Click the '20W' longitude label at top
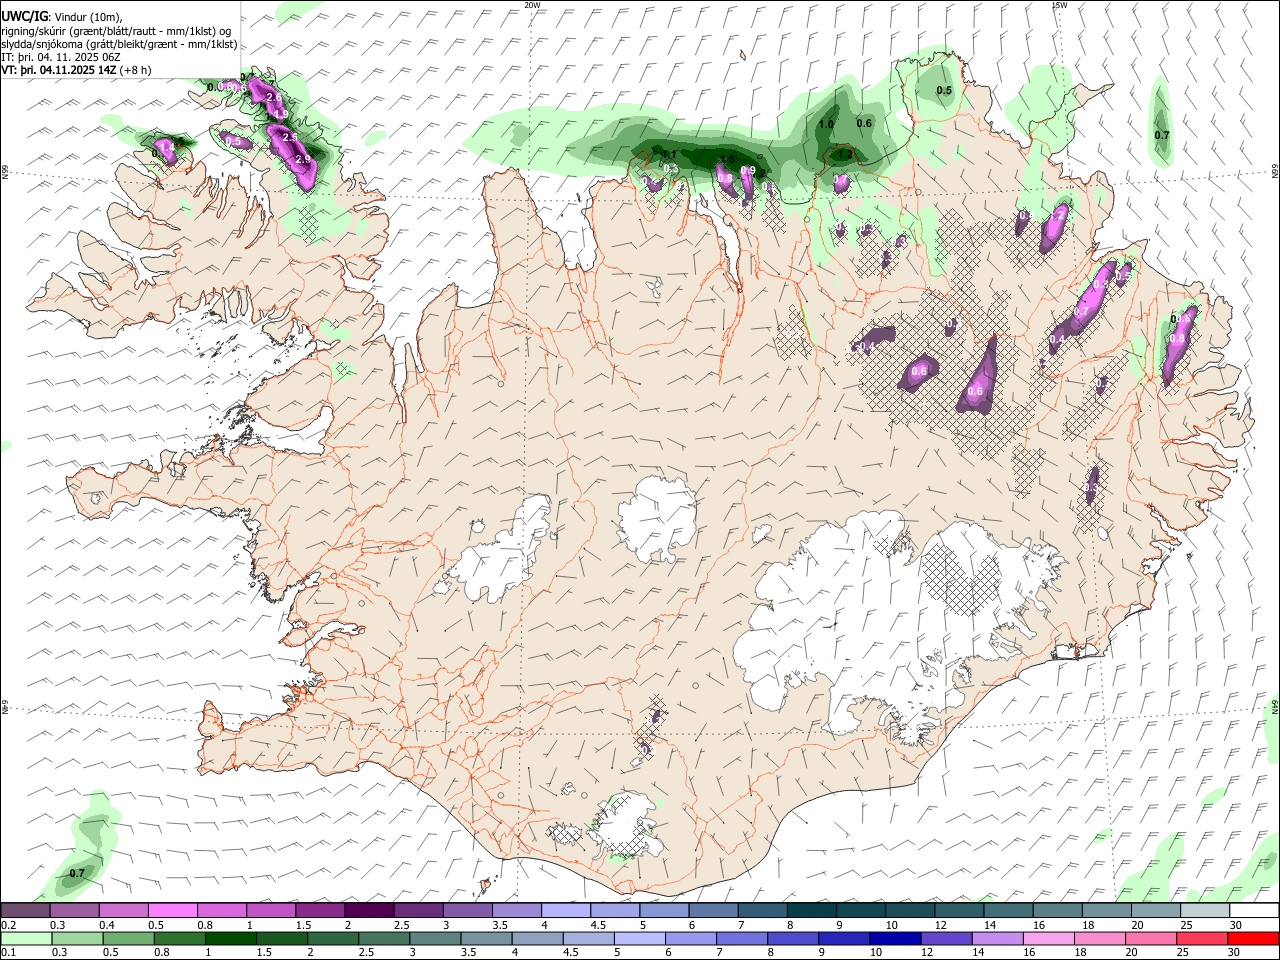 click(532, 5)
